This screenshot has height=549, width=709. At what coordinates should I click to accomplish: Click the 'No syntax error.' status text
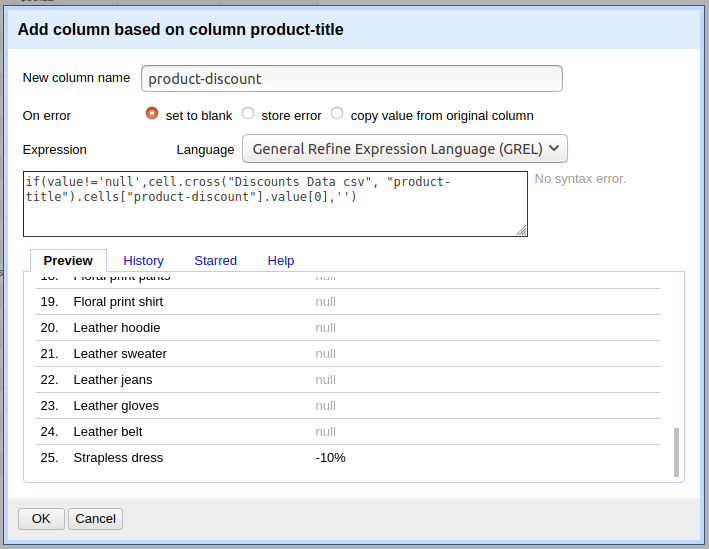tap(580, 179)
